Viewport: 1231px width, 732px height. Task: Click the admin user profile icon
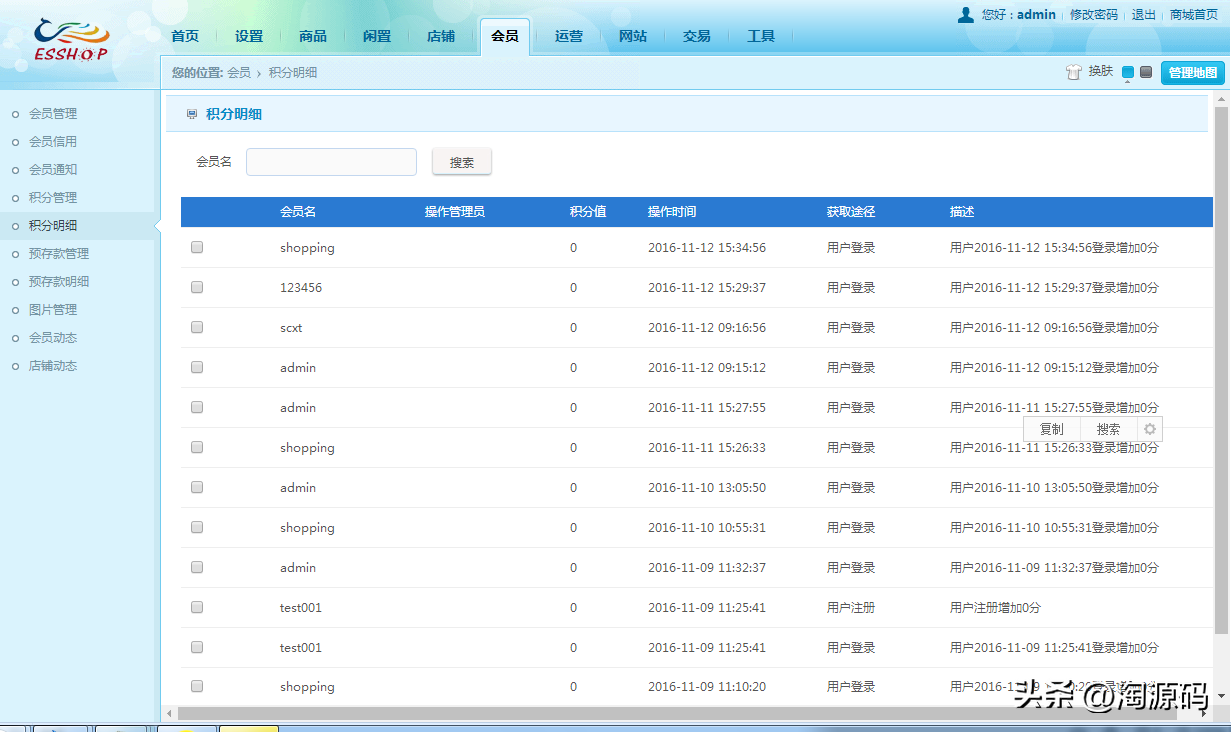pyautogui.click(x=966, y=14)
